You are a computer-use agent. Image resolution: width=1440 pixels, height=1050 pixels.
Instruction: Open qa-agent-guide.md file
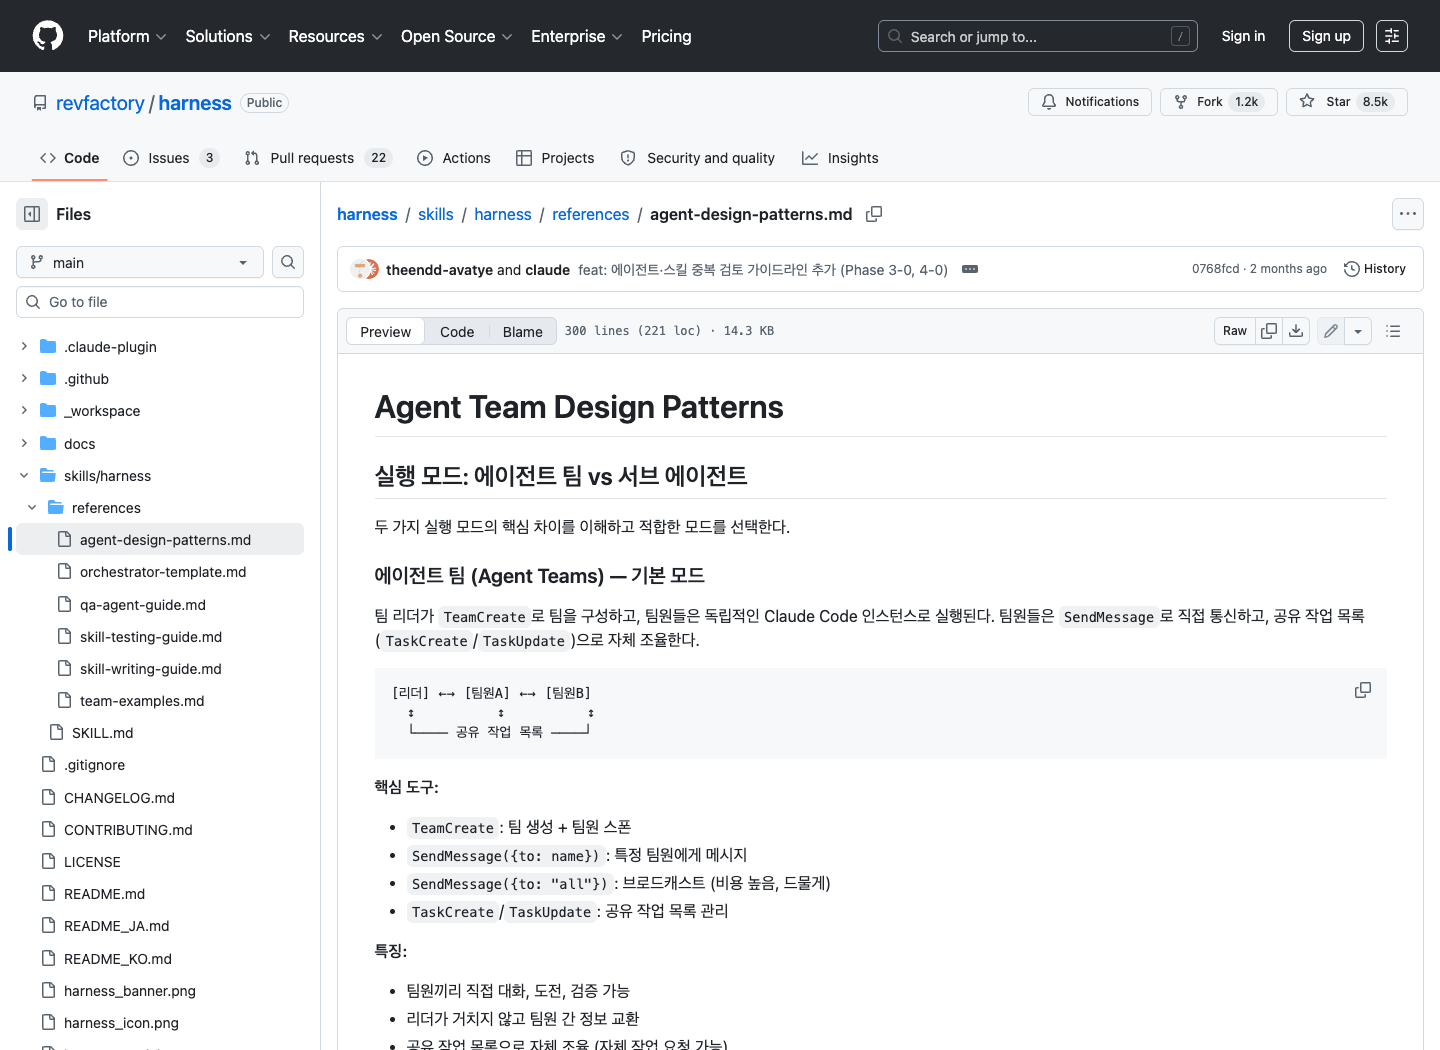point(143,605)
